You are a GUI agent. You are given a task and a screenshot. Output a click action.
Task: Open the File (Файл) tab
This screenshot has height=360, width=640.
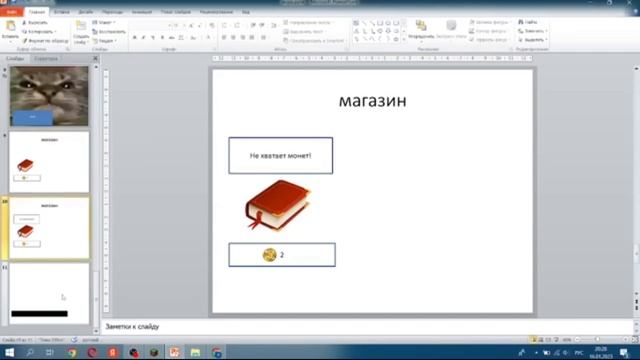(x=11, y=12)
